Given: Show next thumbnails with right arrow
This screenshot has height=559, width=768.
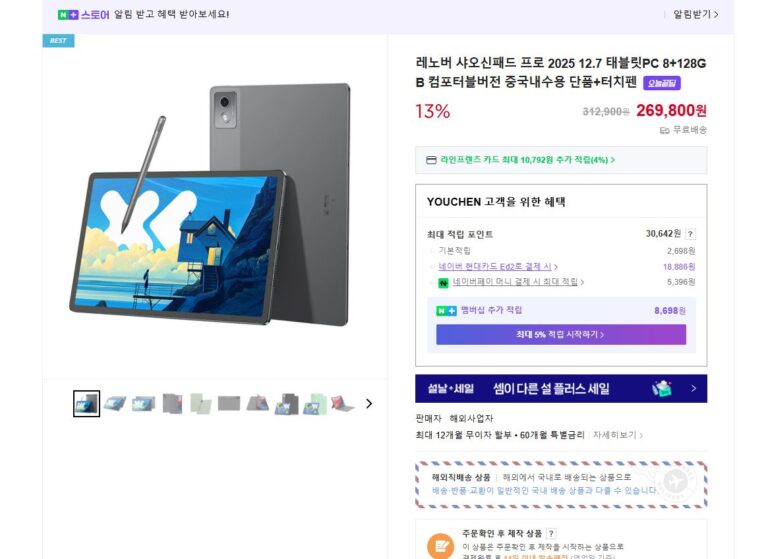Looking at the screenshot, I should point(369,403).
